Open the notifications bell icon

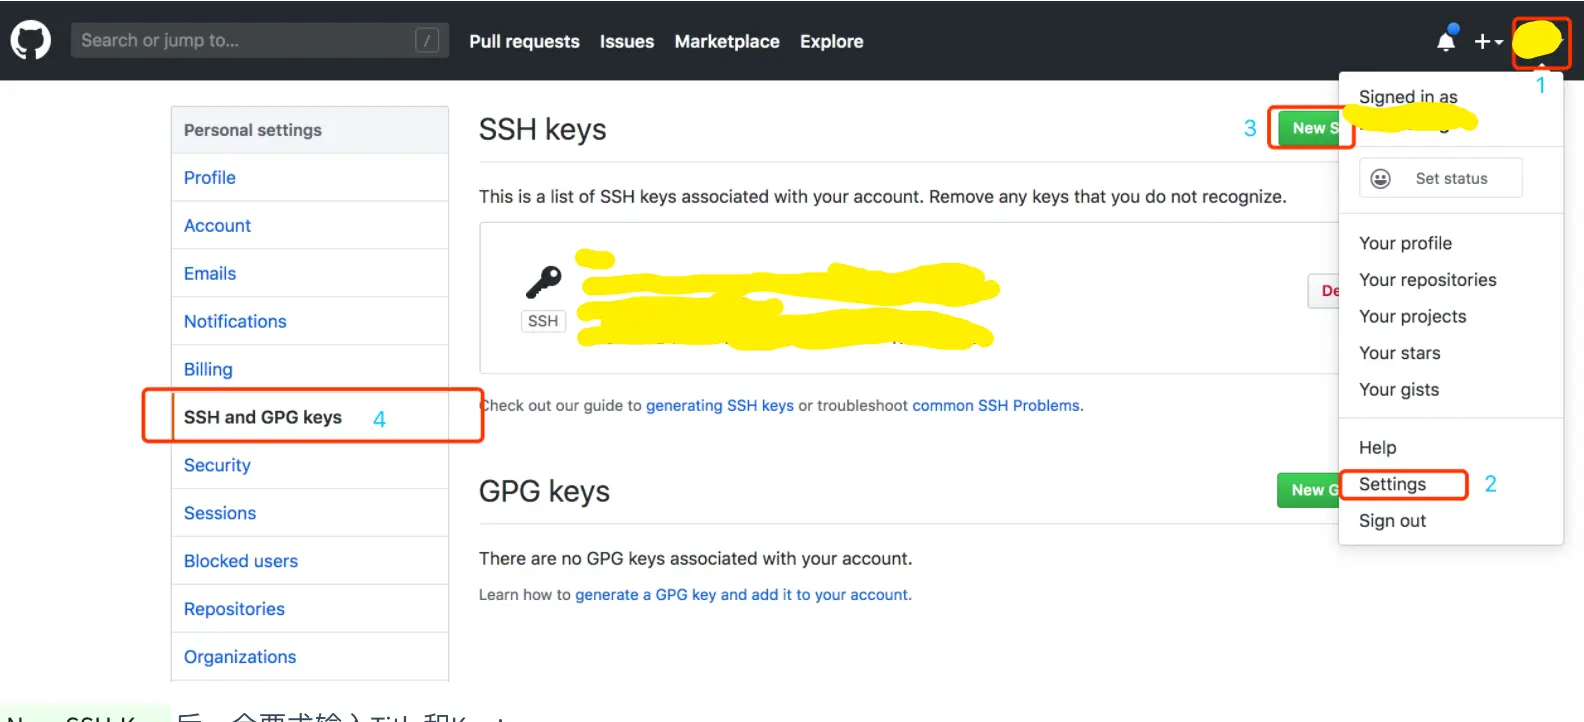[1446, 40]
